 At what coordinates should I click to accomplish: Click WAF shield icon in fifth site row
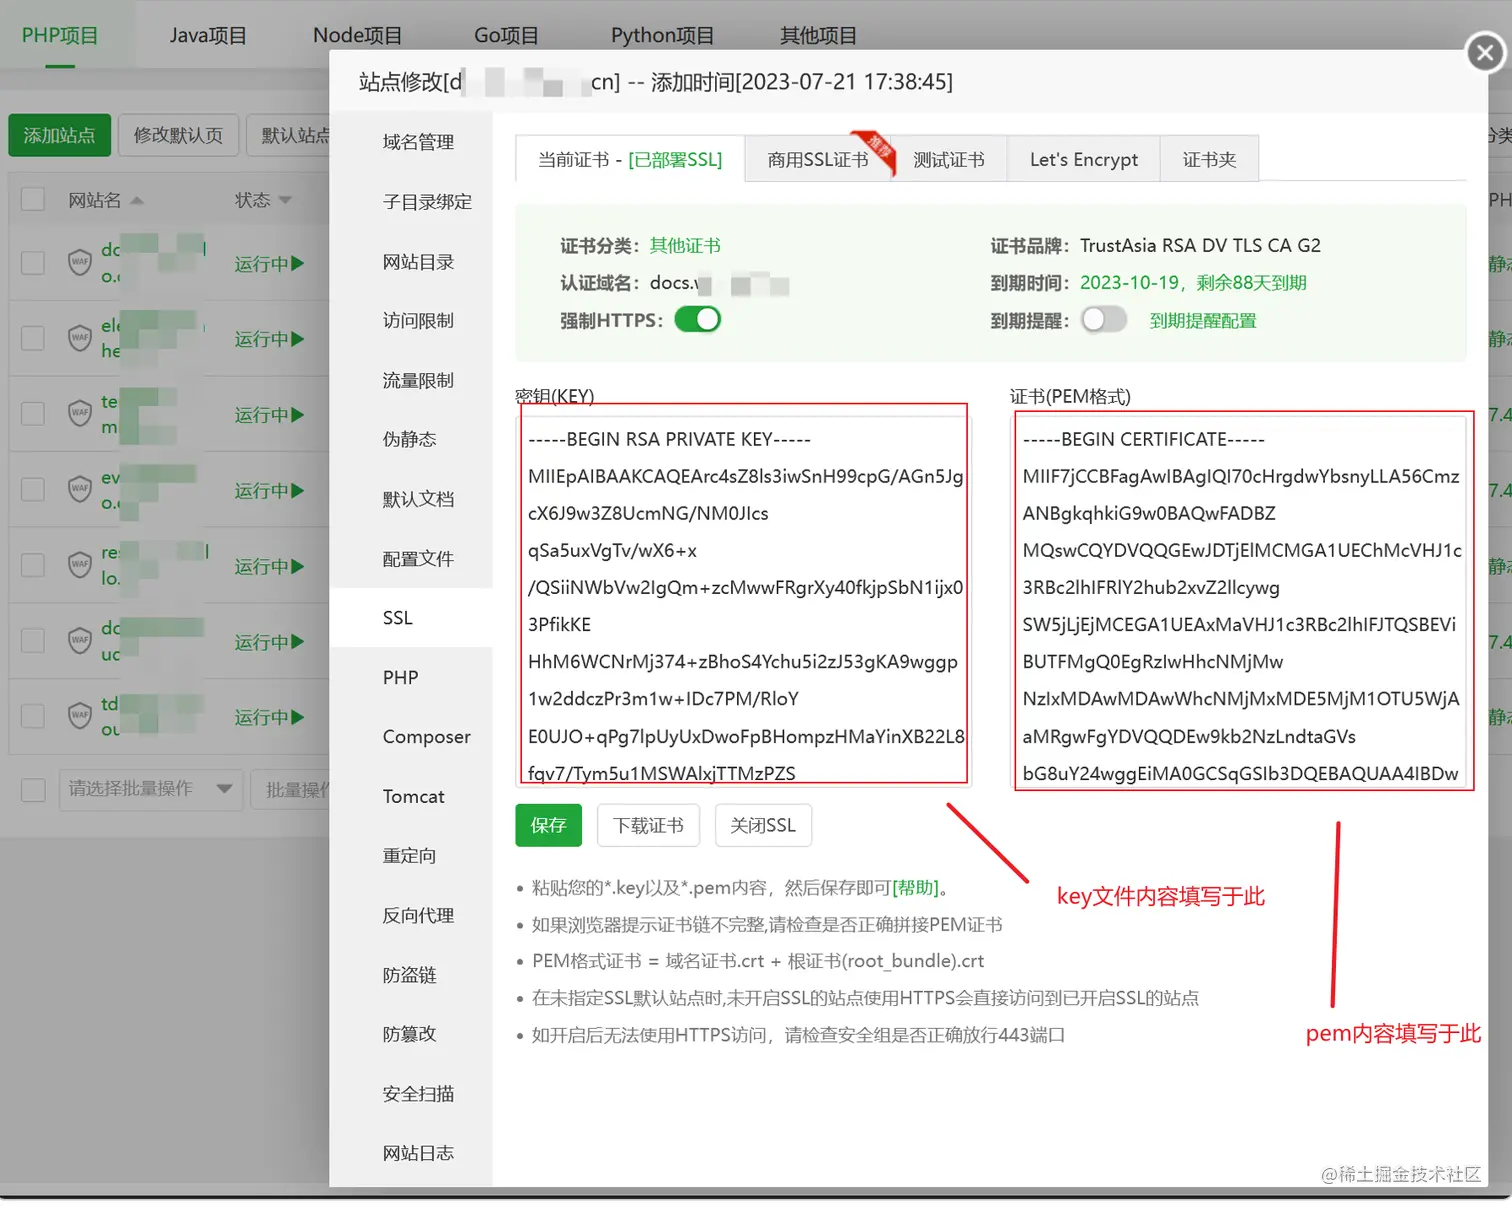(80, 565)
